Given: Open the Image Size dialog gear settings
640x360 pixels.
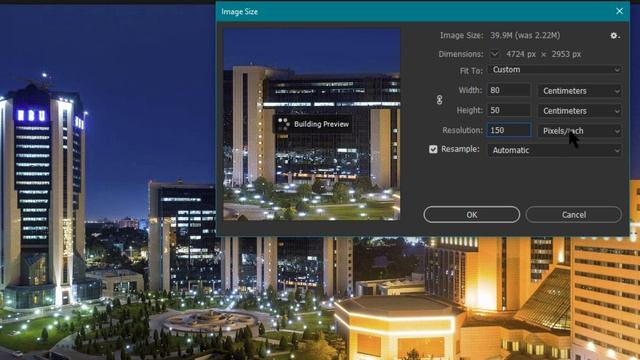Looking at the screenshot, I should tap(615, 36).
